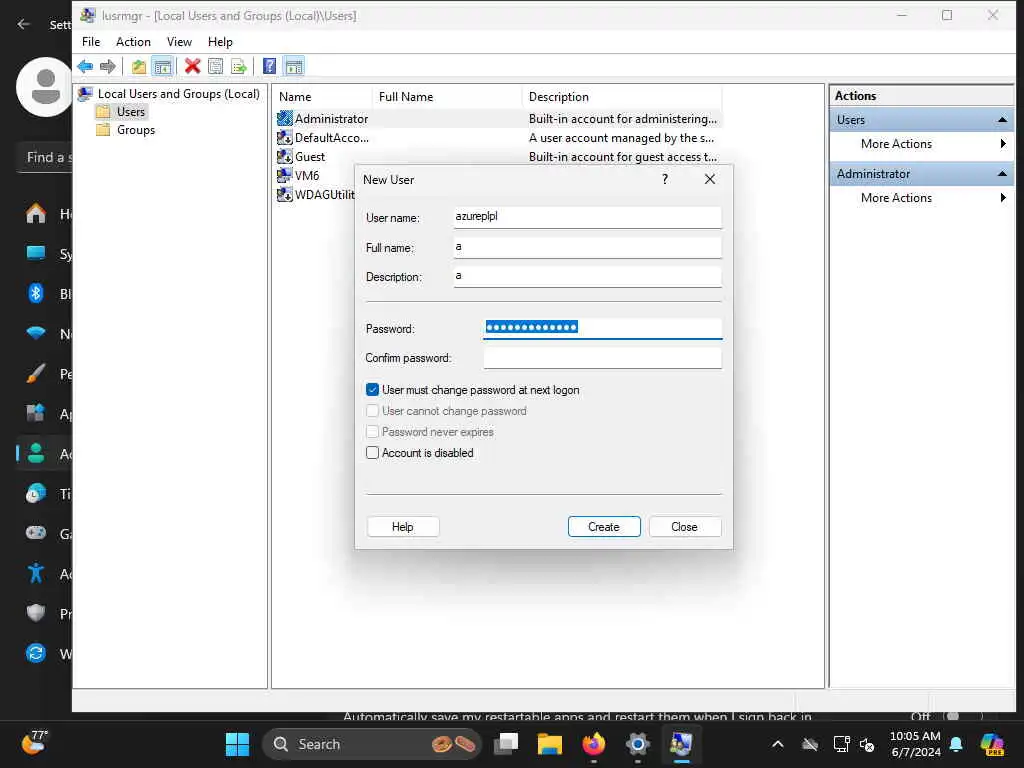Select the Administrator user icon

tap(285, 118)
